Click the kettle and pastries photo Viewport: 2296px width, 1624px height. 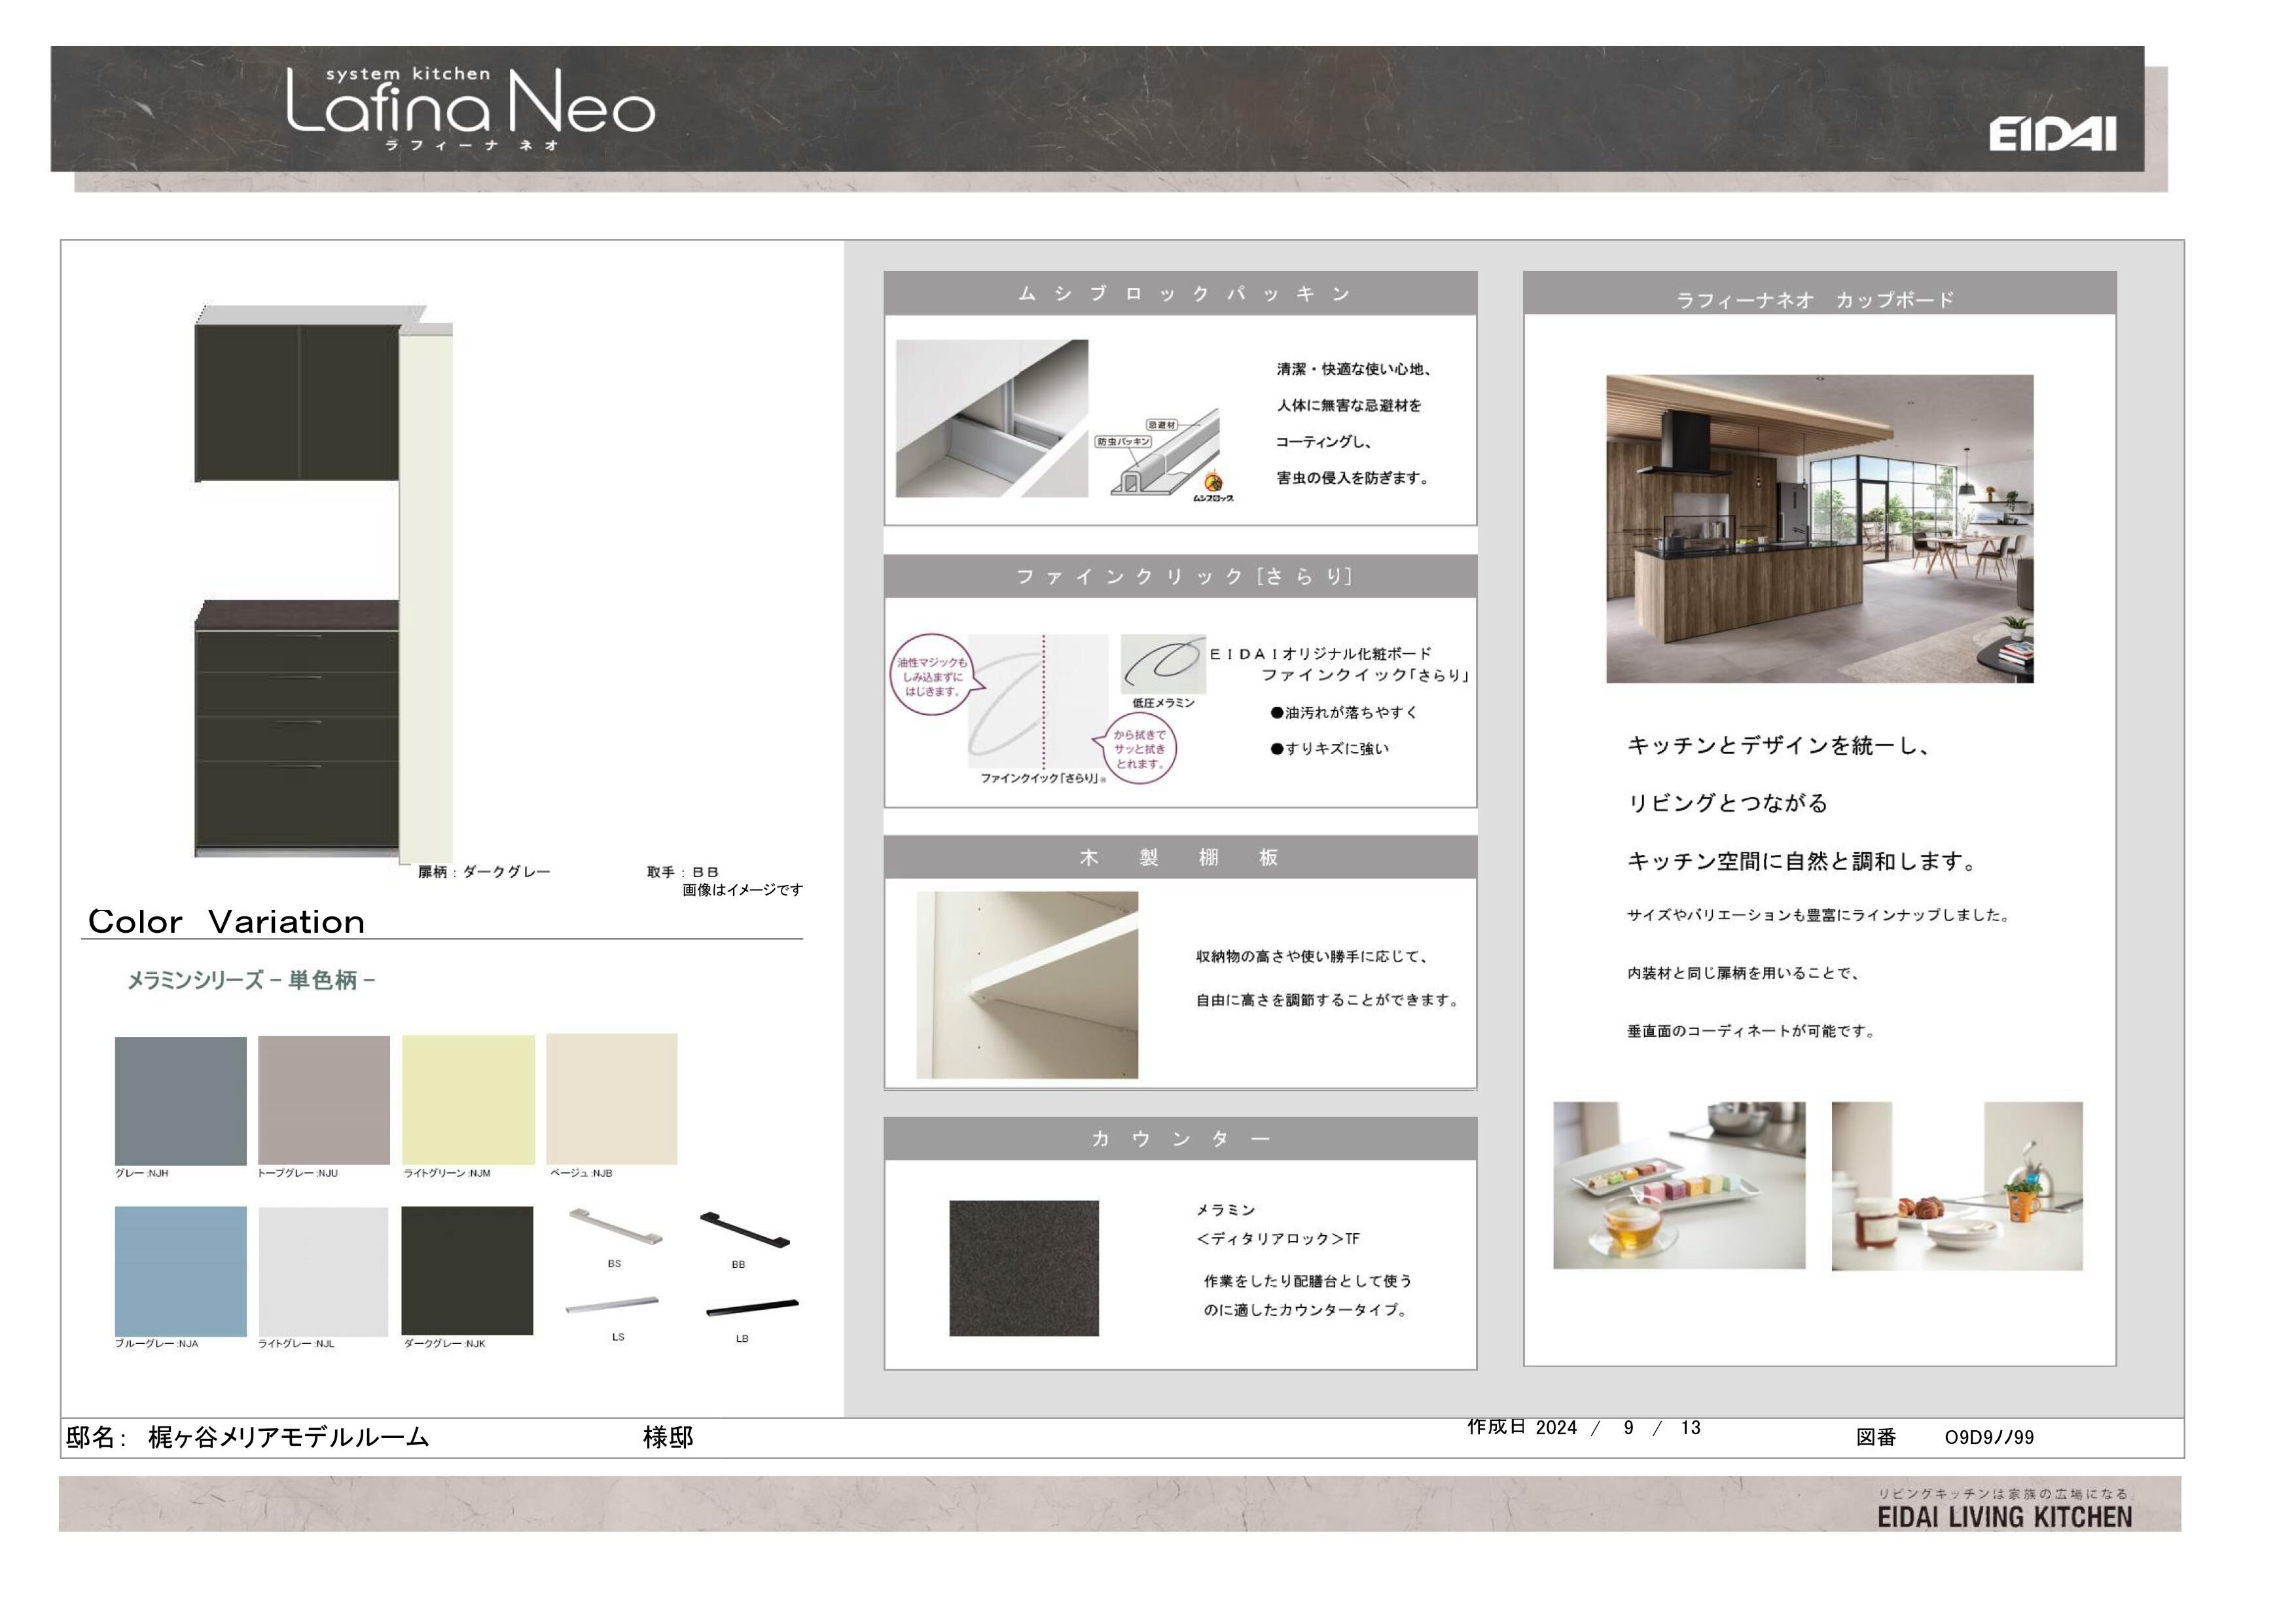click(x=1957, y=1186)
